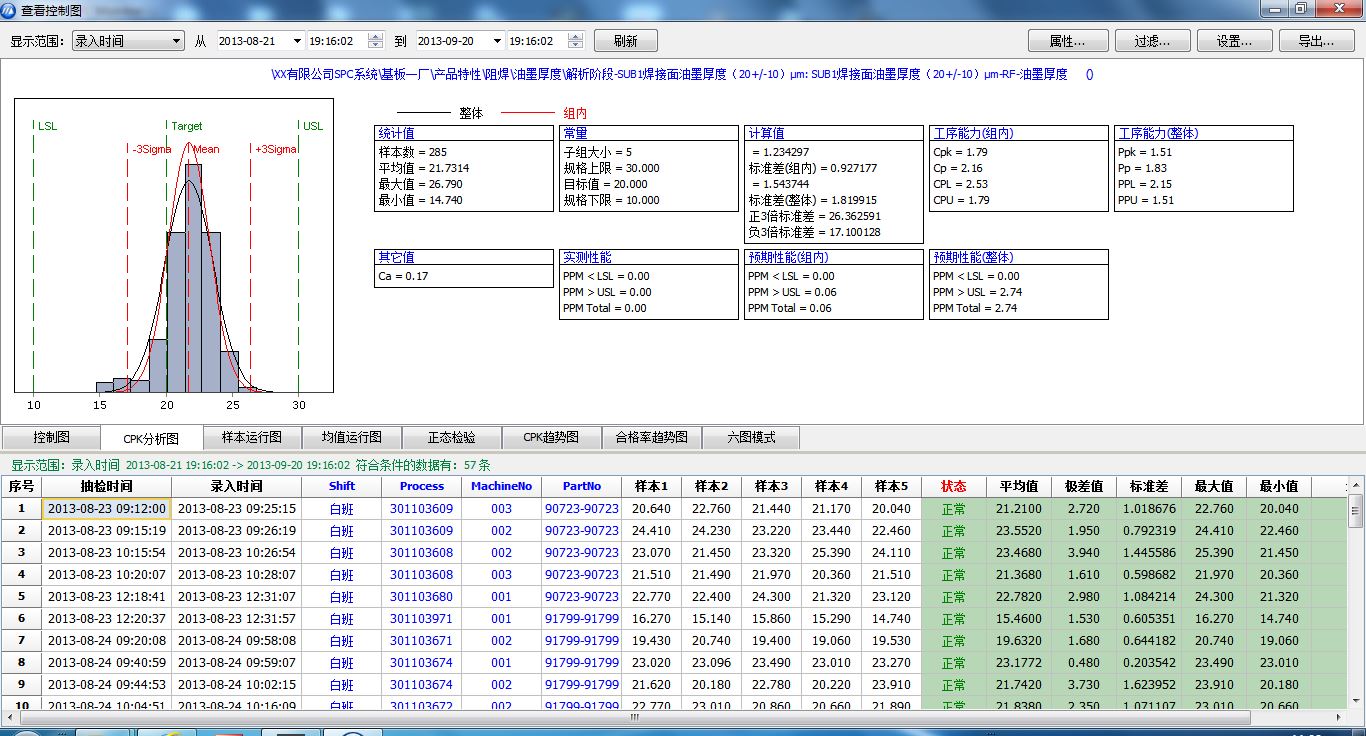
Task: Click the Ppk = 1.51 value
Action: click(x=1144, y=152)
